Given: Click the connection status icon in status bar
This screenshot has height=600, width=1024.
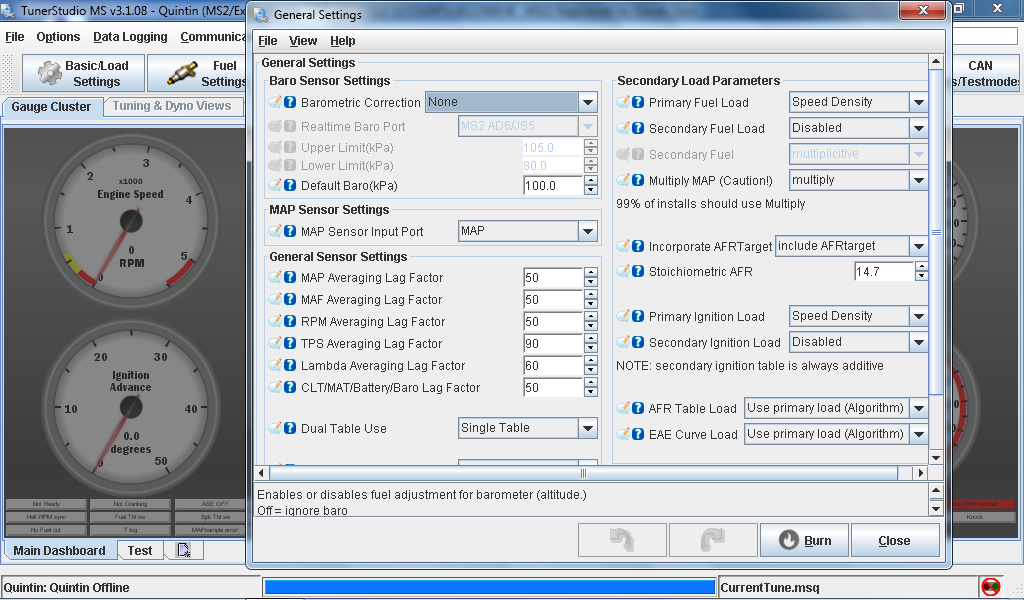Looking at the screenshot, I should click(990, 587).
